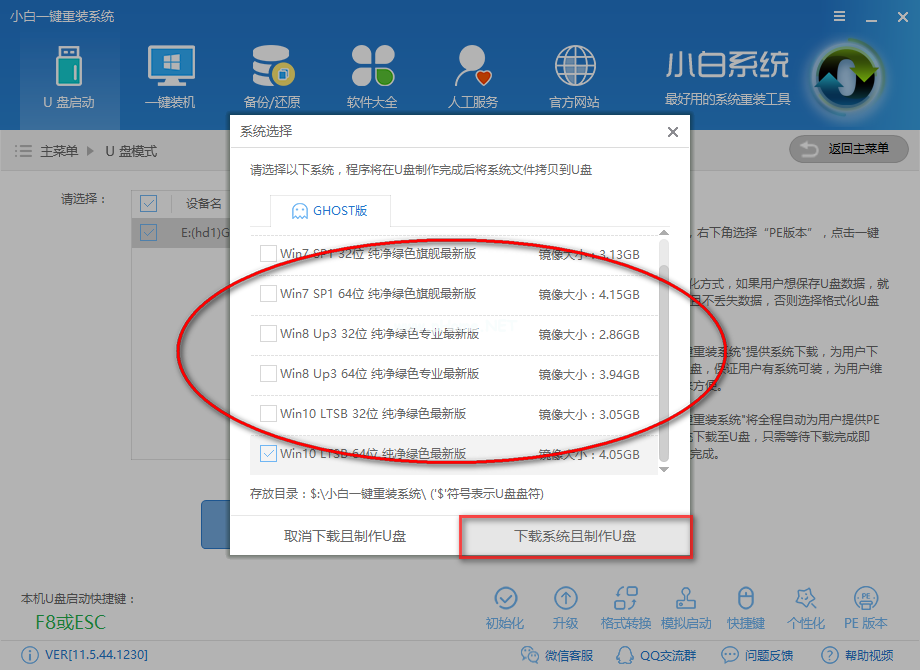Open the hamburger menu at top right
This screenshot has width=920, height=670.
838,16
